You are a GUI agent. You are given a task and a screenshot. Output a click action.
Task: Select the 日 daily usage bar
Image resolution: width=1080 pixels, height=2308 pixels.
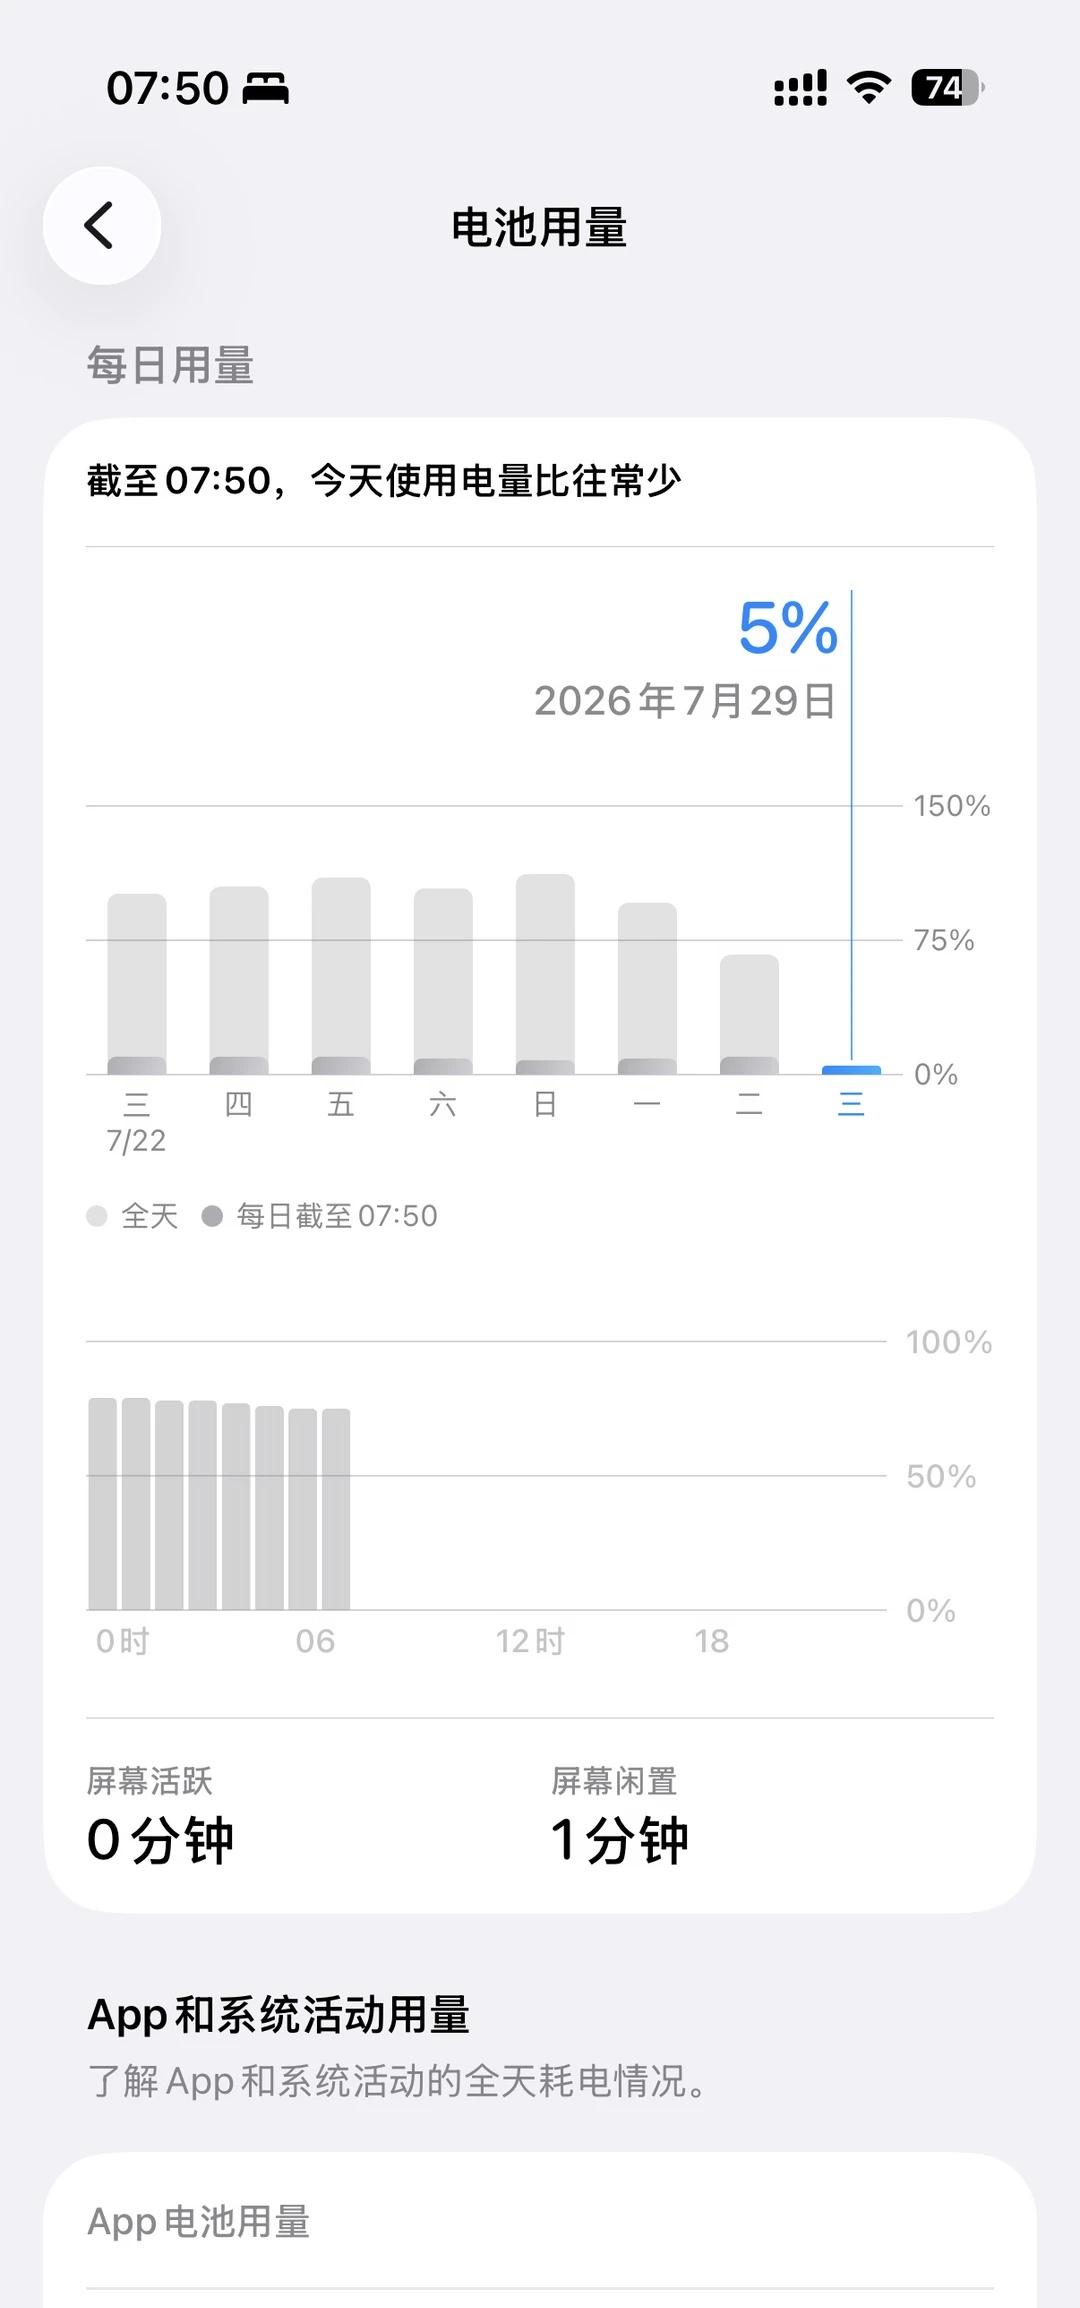pyautogui.click(x=545, y=974)
